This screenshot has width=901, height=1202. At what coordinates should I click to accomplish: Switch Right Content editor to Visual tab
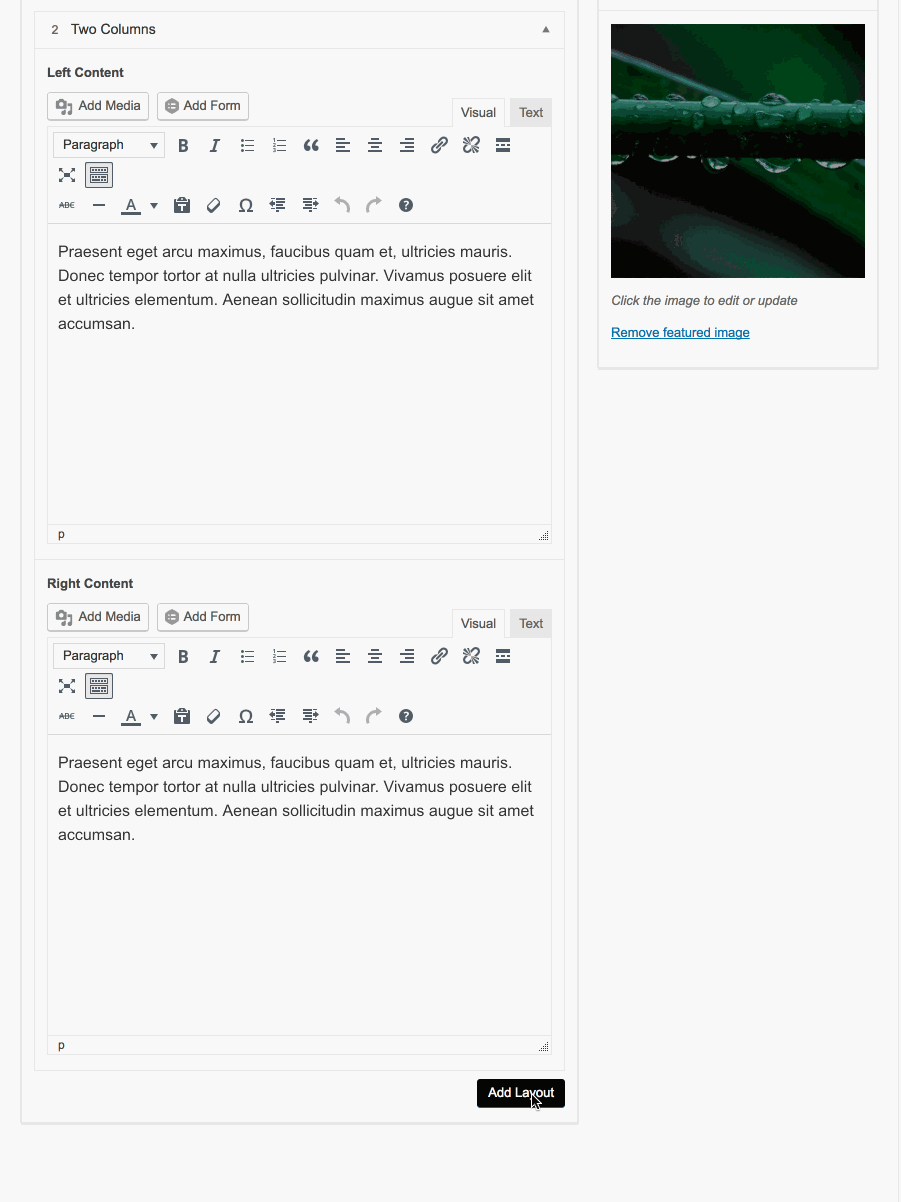pos(478,624)
